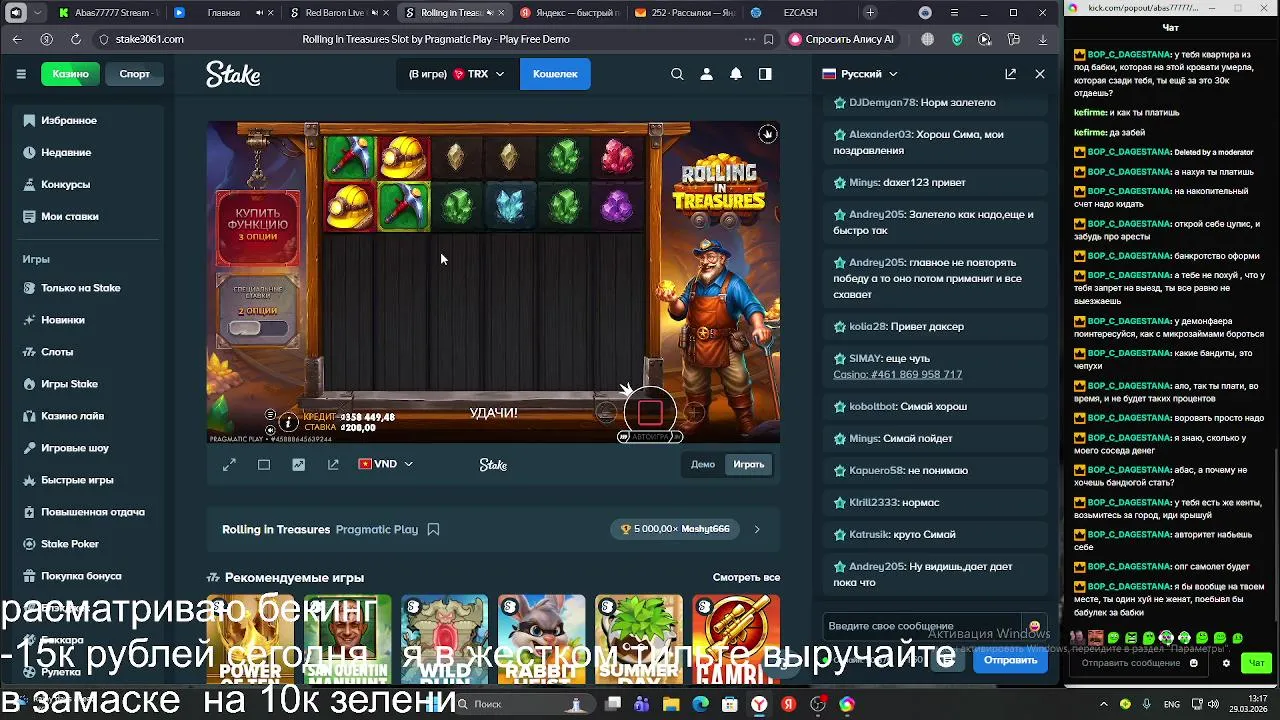Viewport: 1280px width, 720px height.
Task: Click the Кошелек wallet button
Action: [555, 74]
